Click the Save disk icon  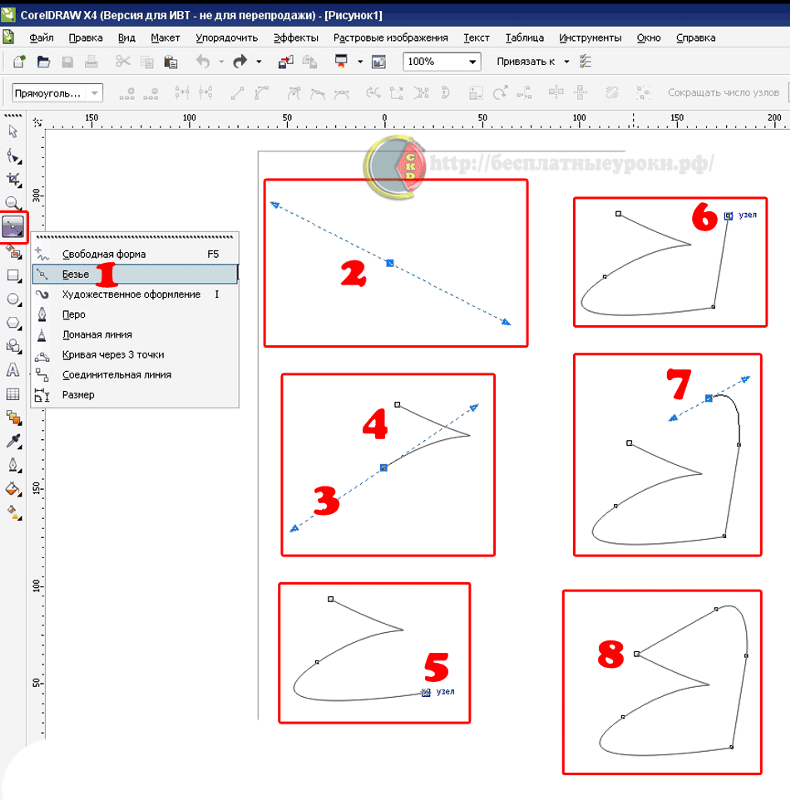67,62
